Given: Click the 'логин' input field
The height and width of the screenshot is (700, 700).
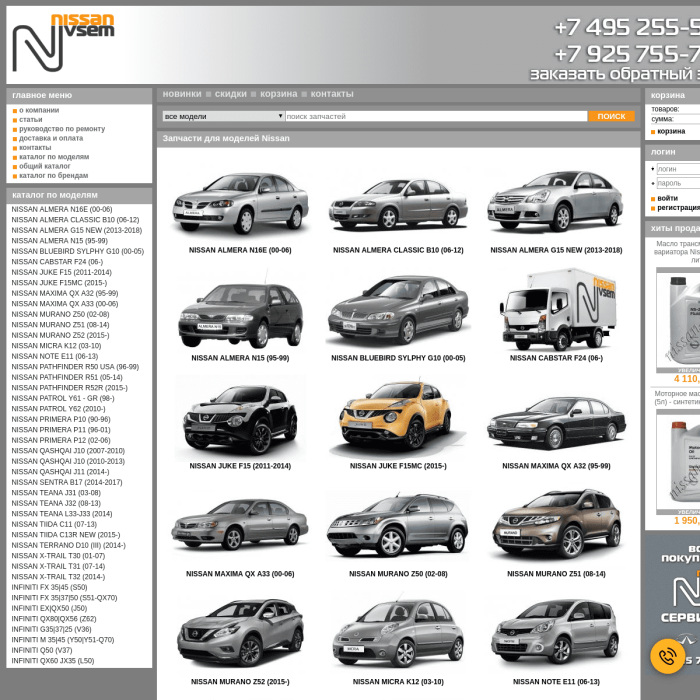Looking at the screenshot, I should 678,169.
